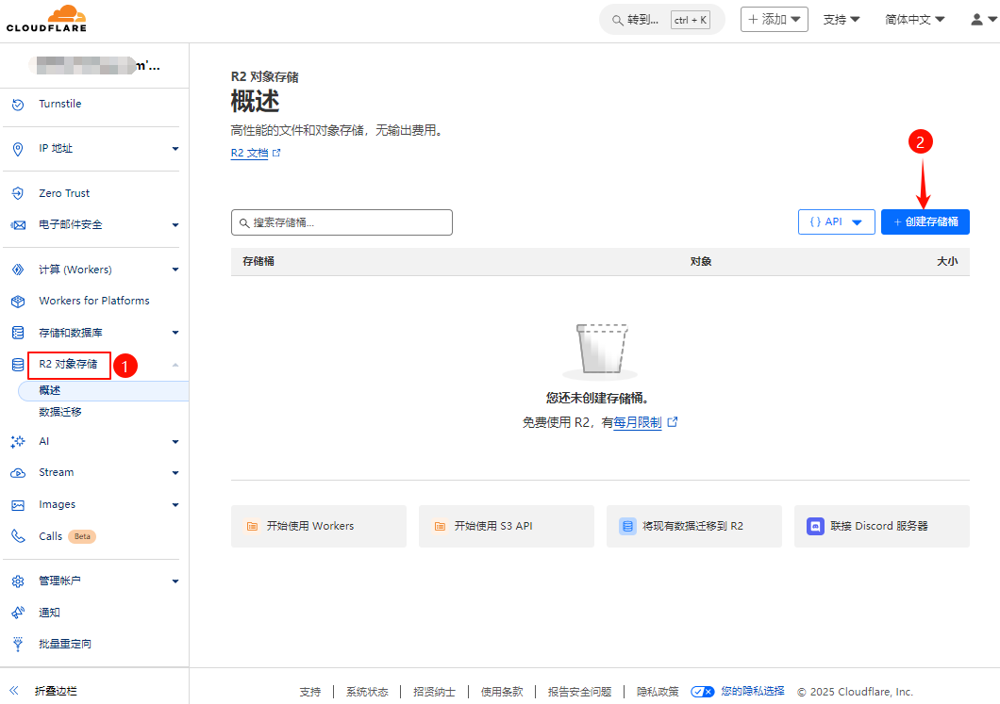This screenshot has width=1000, height=704.
Task: Open the 开始使用 S3 API card
Action: pos(512,526)
